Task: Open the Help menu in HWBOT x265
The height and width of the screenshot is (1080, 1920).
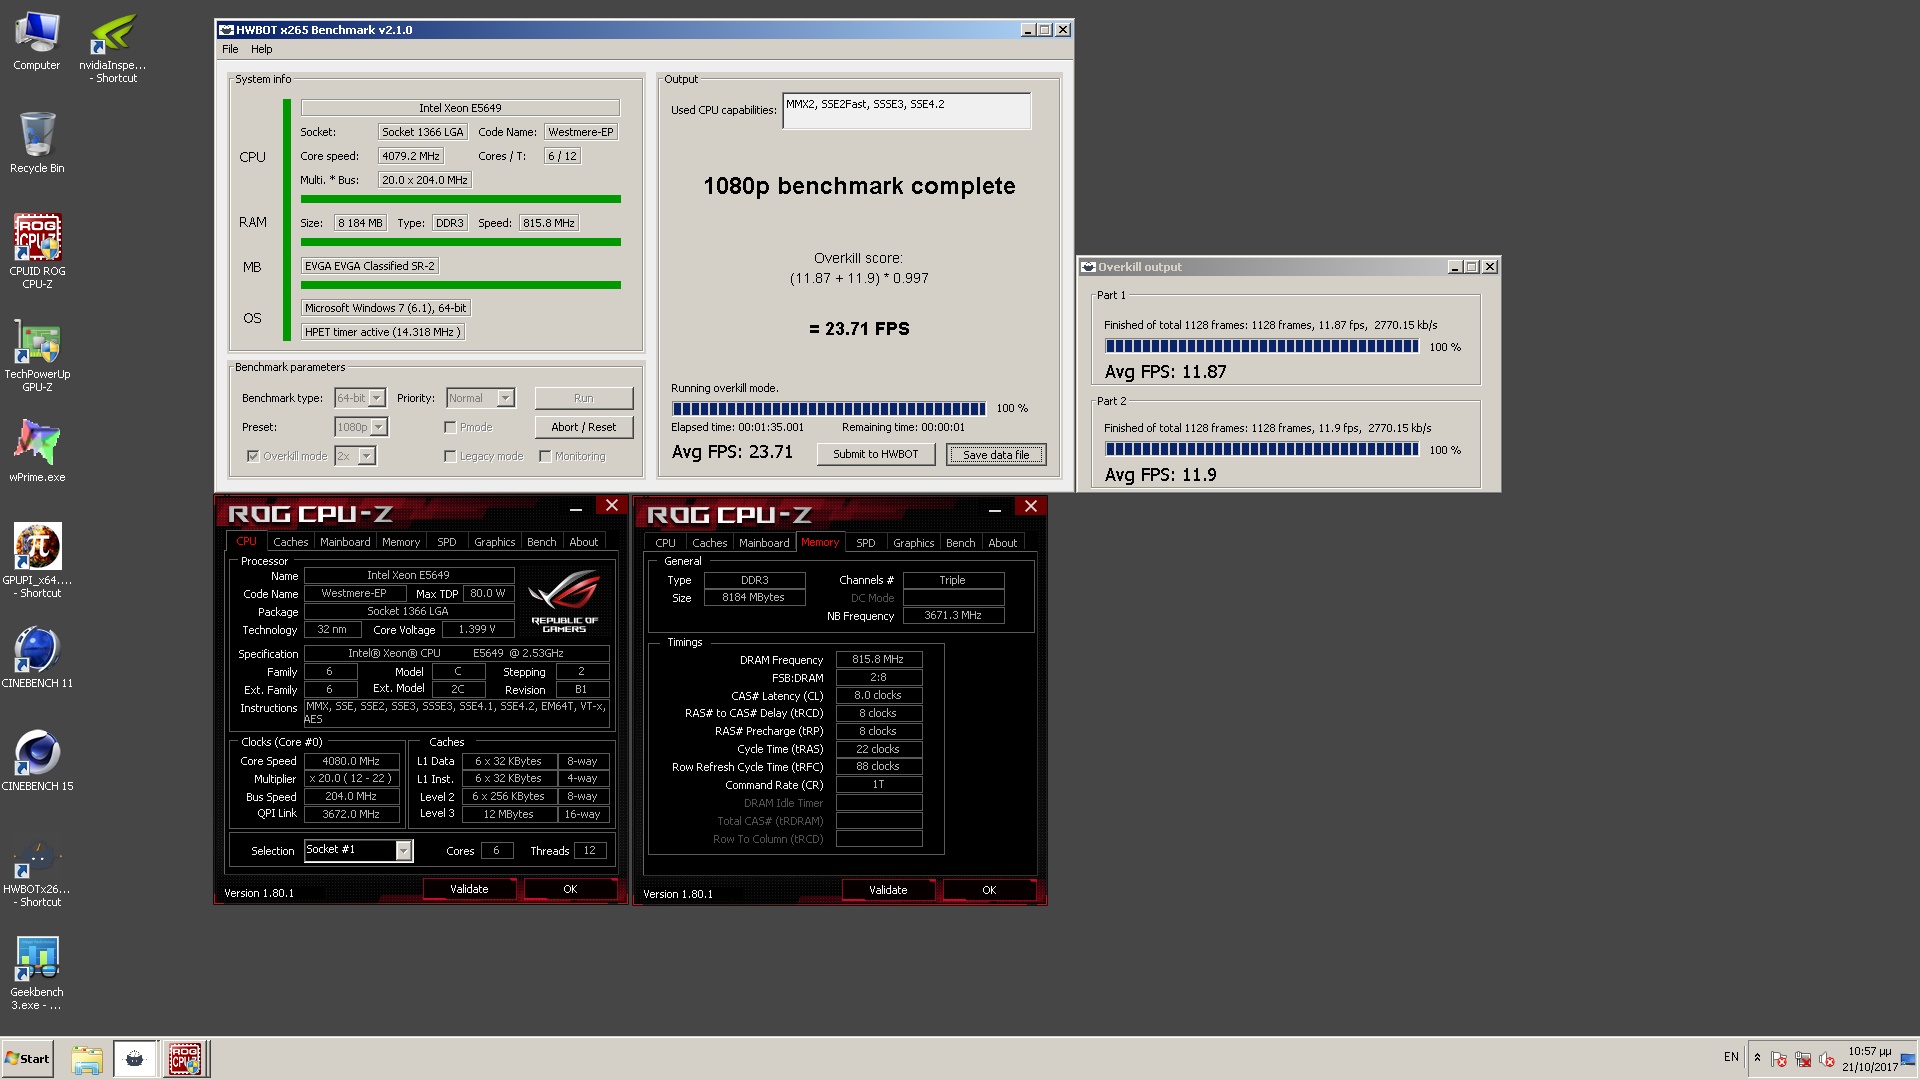Action: 261,49
